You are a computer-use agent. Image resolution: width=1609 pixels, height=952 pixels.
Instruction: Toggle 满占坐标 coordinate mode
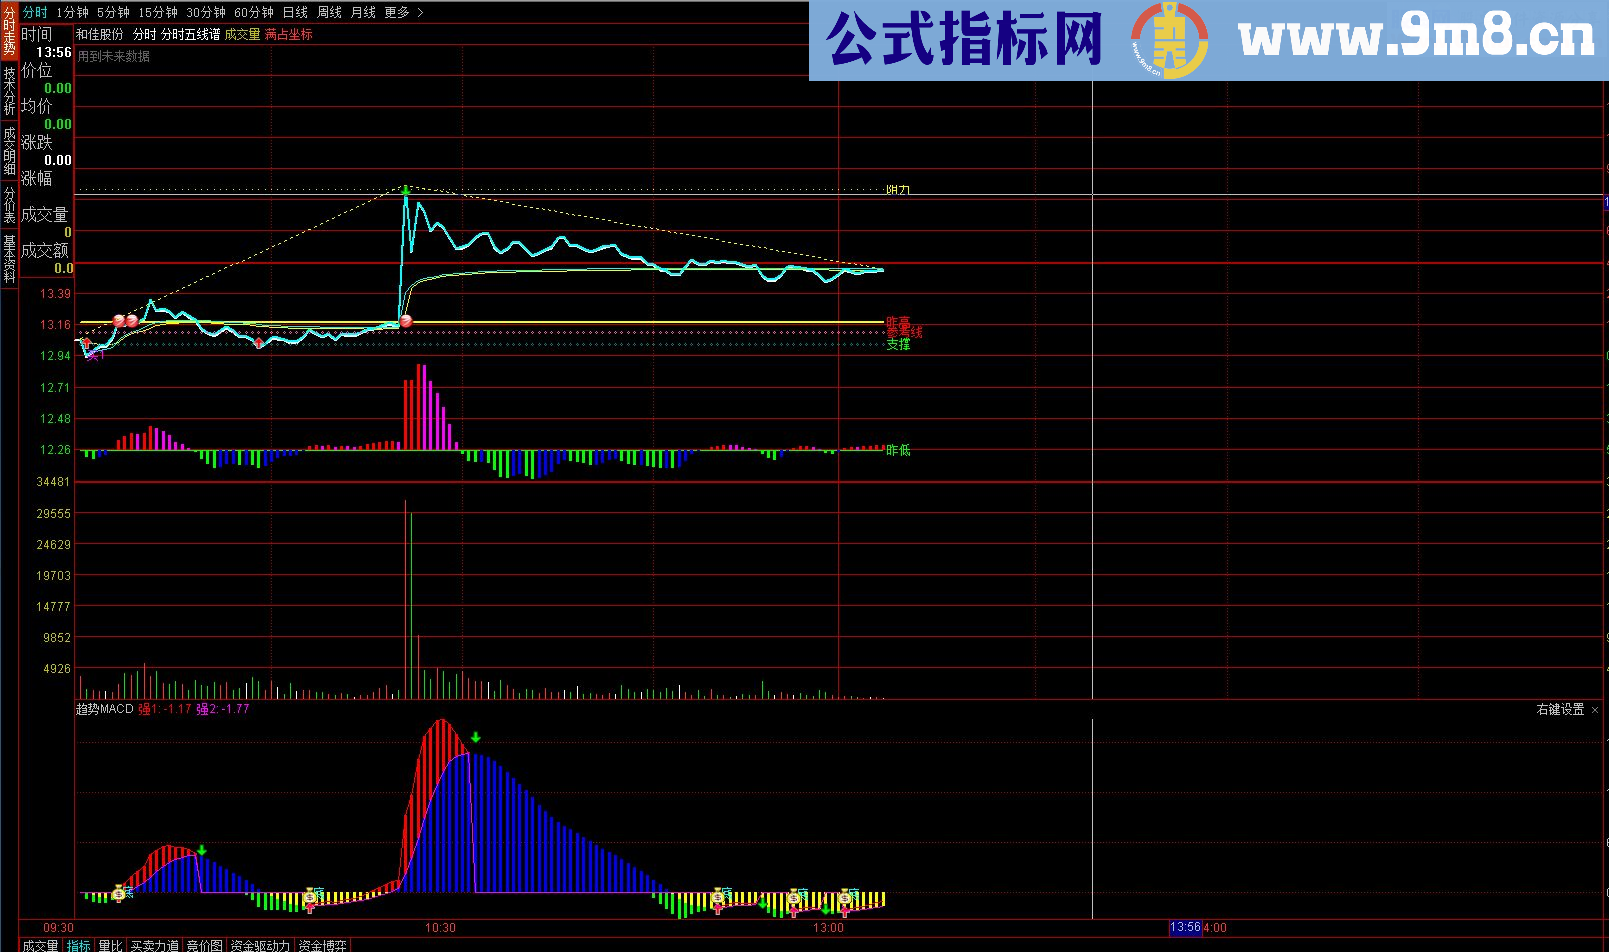tap(287, 35)
